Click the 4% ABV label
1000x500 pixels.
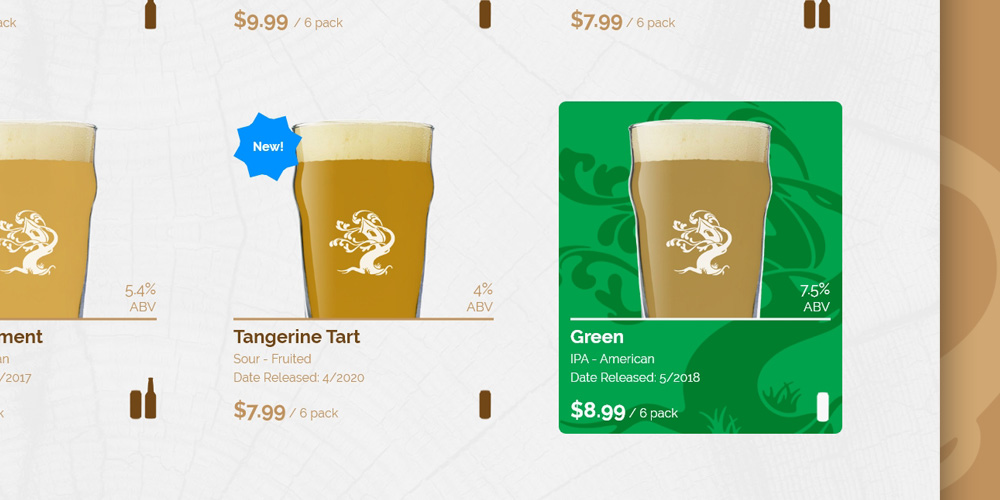tap(480, 298)
